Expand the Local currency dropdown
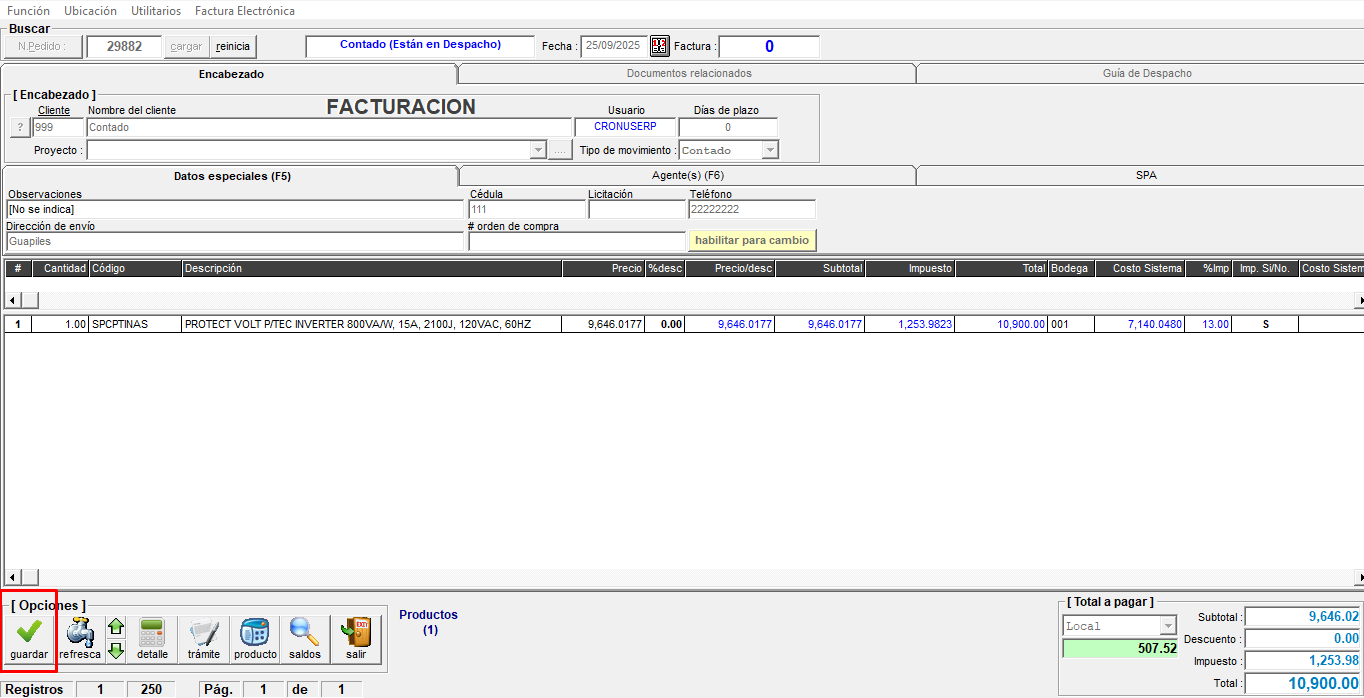 coord(1167,626)
